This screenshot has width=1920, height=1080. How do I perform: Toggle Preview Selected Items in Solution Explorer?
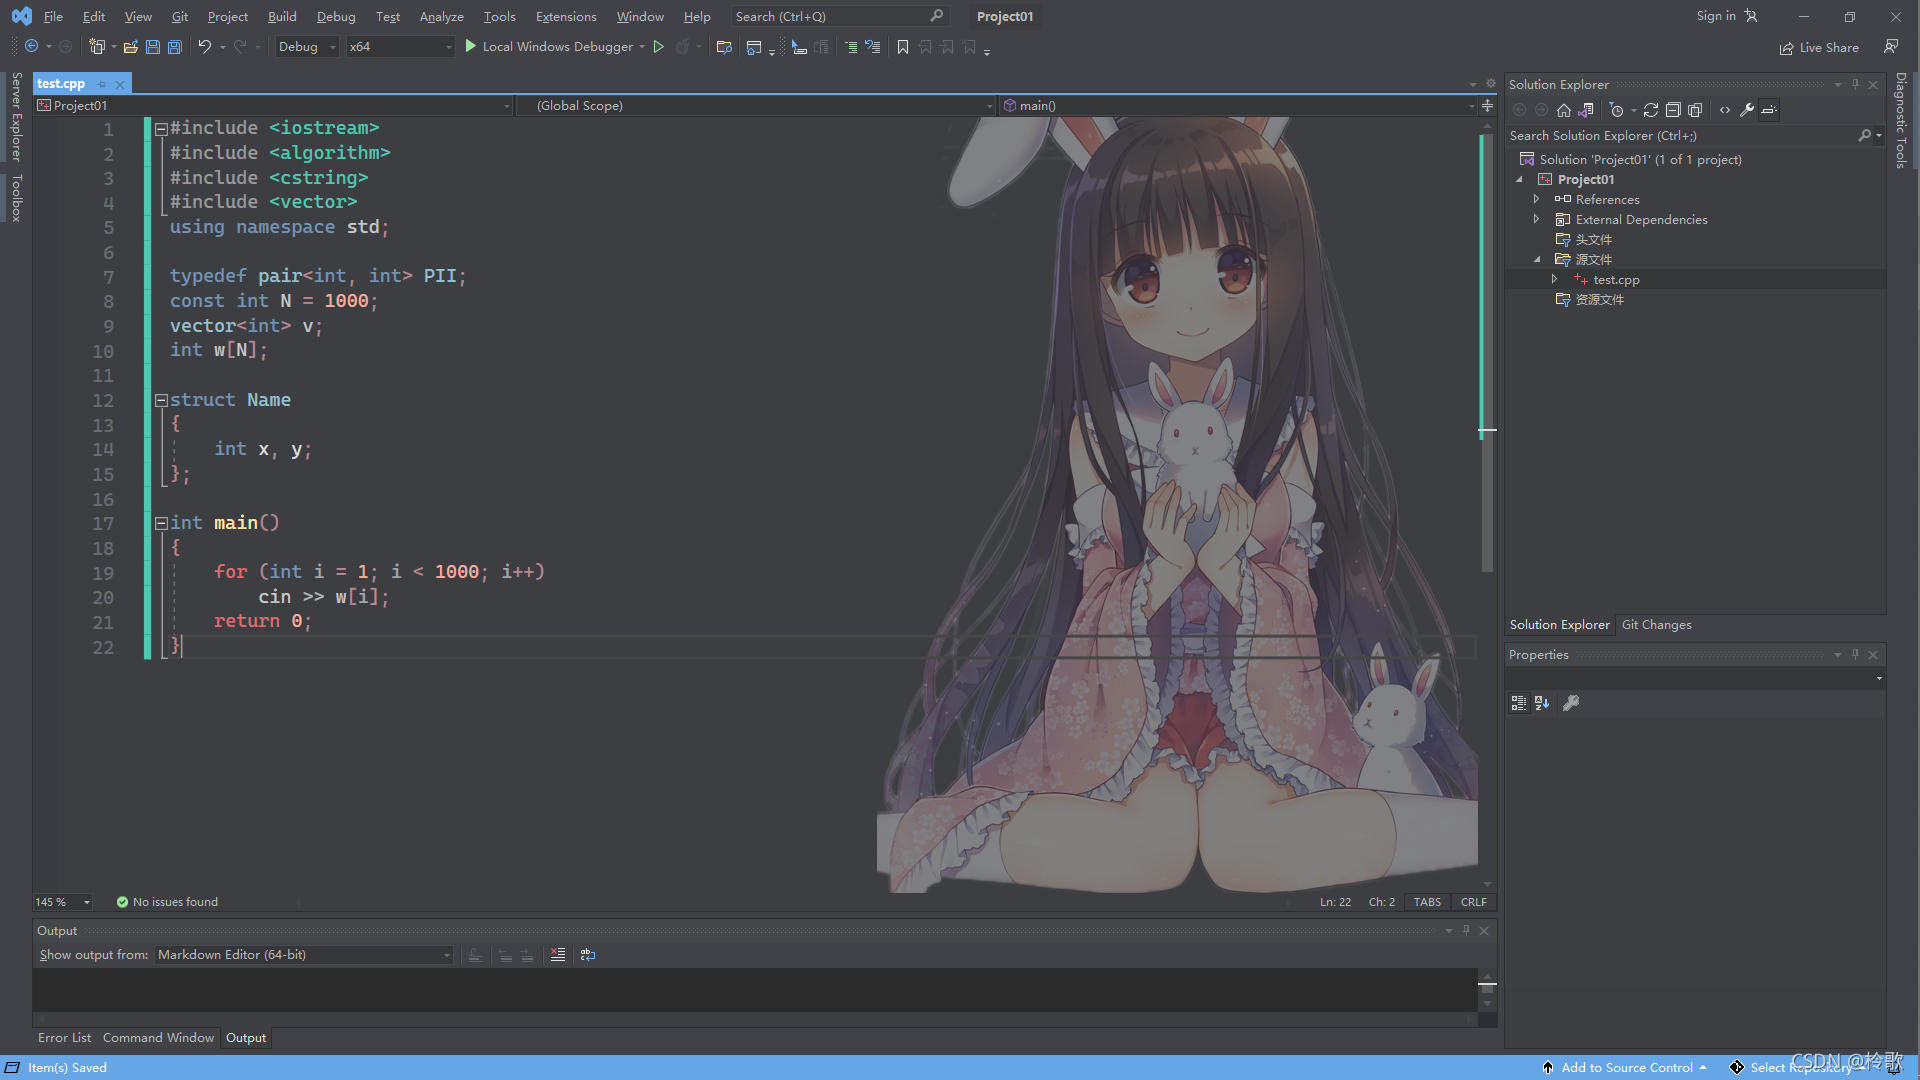tap(1769, 110)
